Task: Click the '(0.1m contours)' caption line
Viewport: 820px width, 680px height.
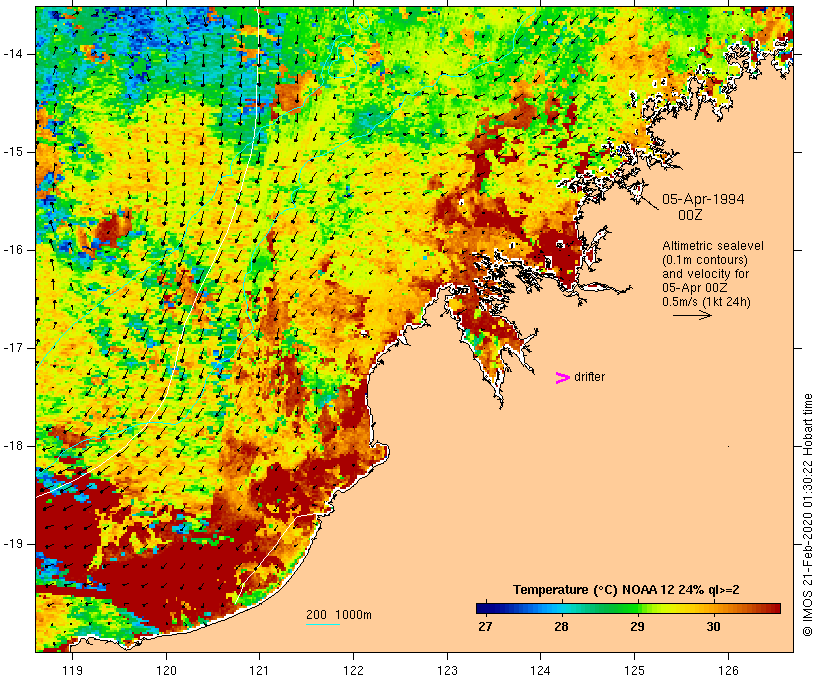Action: tap(704, 259)
